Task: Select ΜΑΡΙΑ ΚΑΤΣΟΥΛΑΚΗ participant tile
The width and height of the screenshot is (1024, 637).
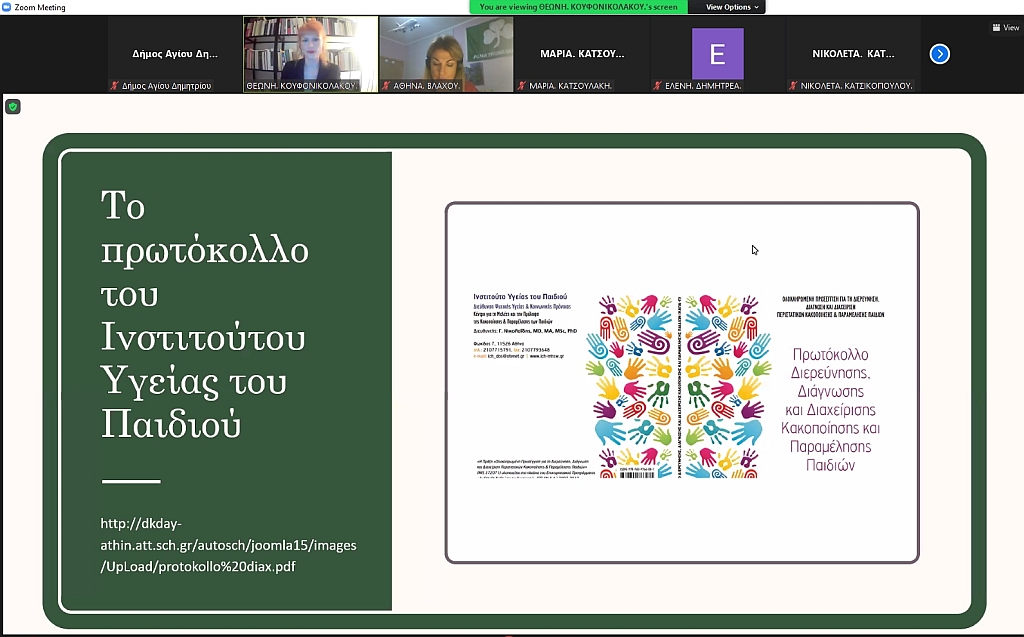Action: click(582, 54)
